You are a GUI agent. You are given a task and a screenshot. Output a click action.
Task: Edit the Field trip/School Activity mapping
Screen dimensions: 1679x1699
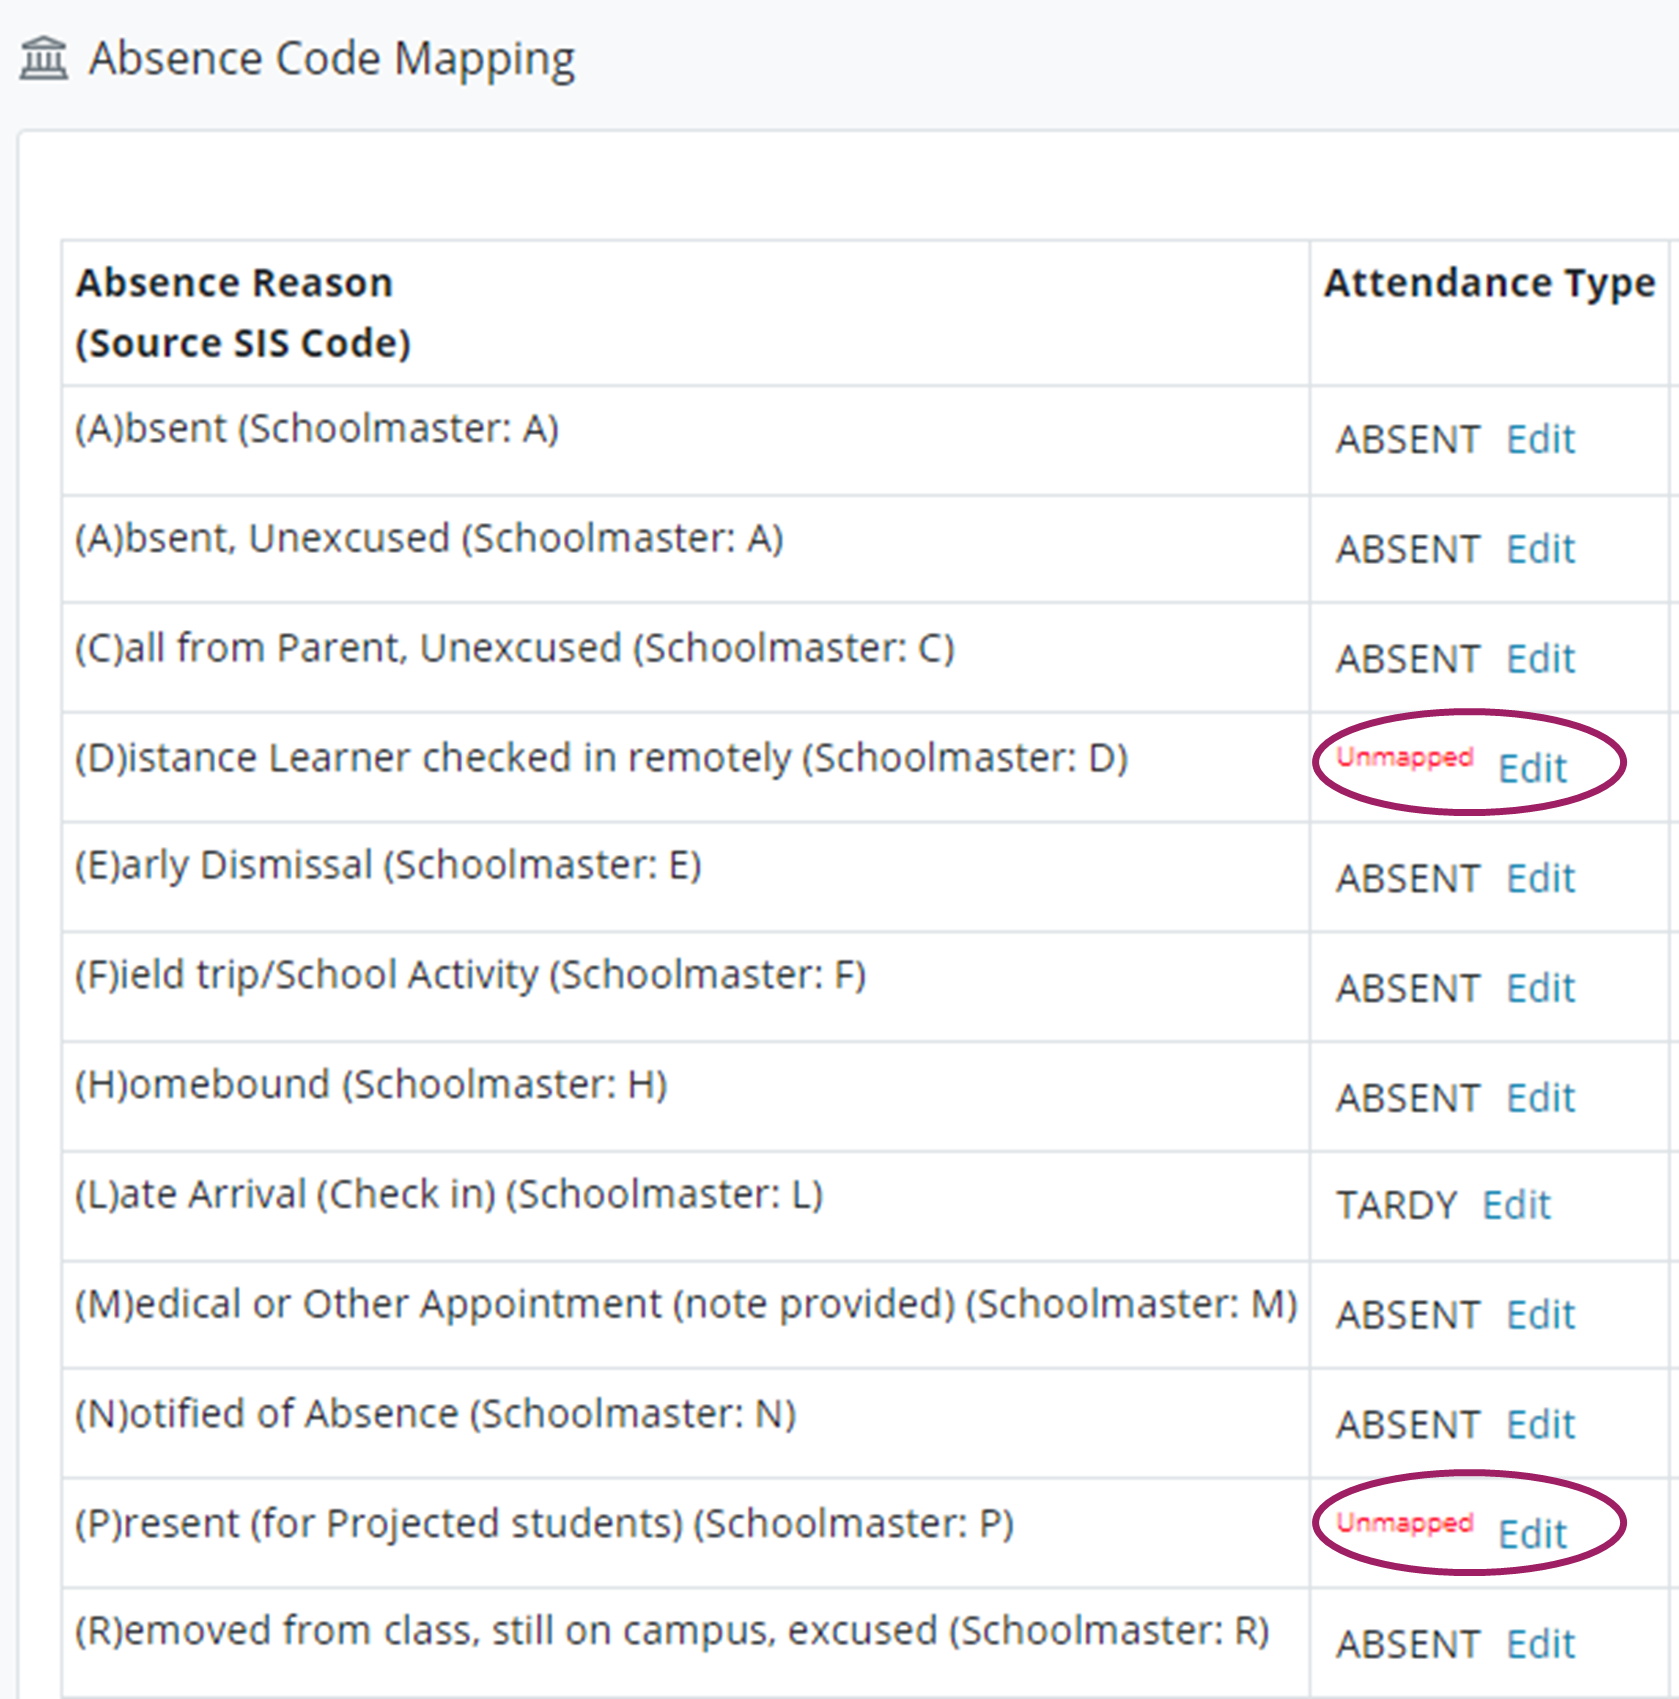point(1540,988)
